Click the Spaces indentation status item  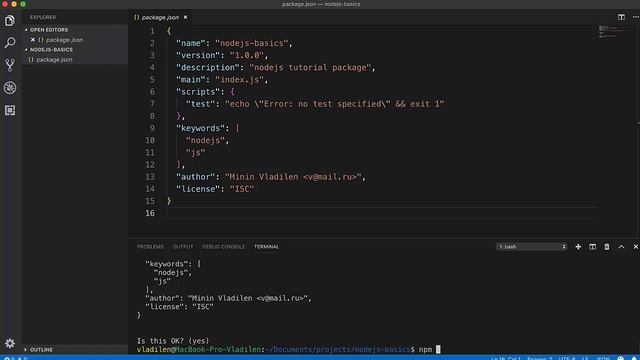(540, 358)
